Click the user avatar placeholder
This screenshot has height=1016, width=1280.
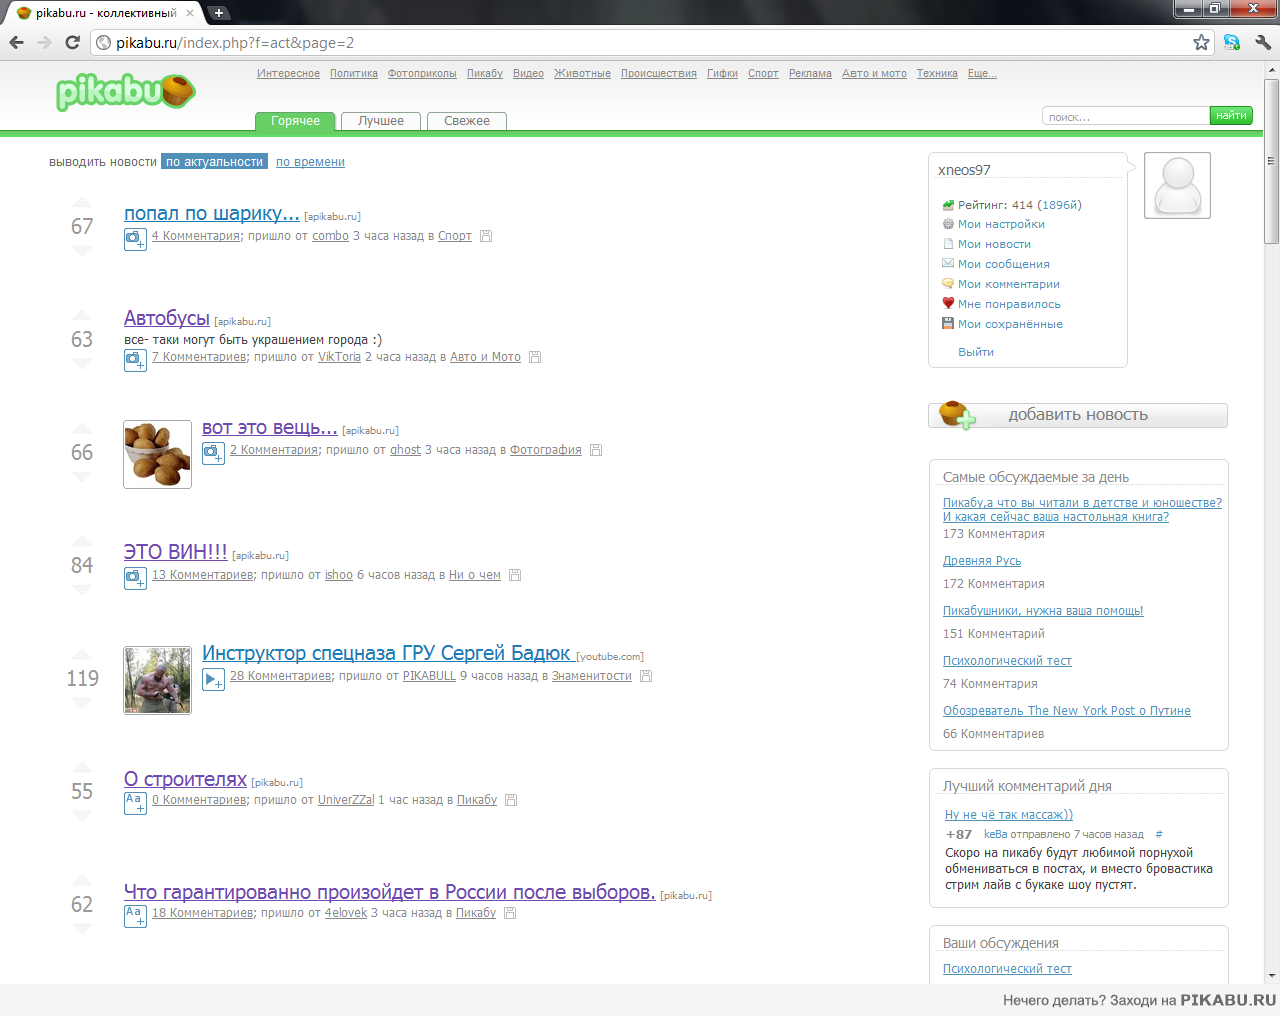[1177, 185]
